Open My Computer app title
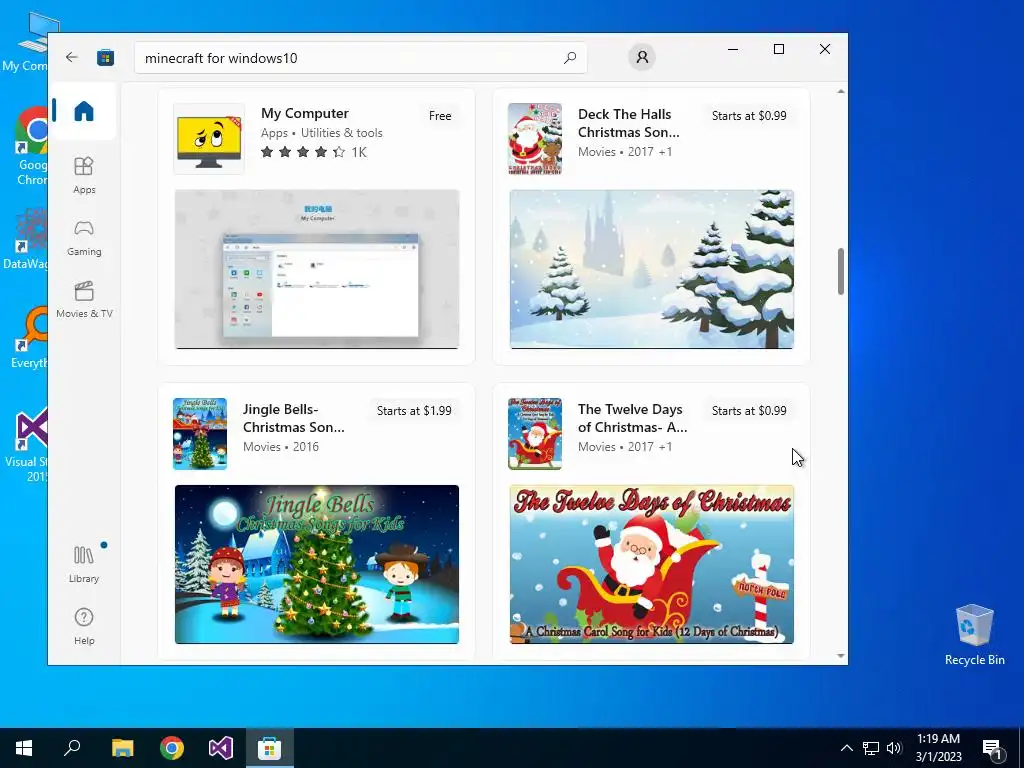 [x=305, y=114]
